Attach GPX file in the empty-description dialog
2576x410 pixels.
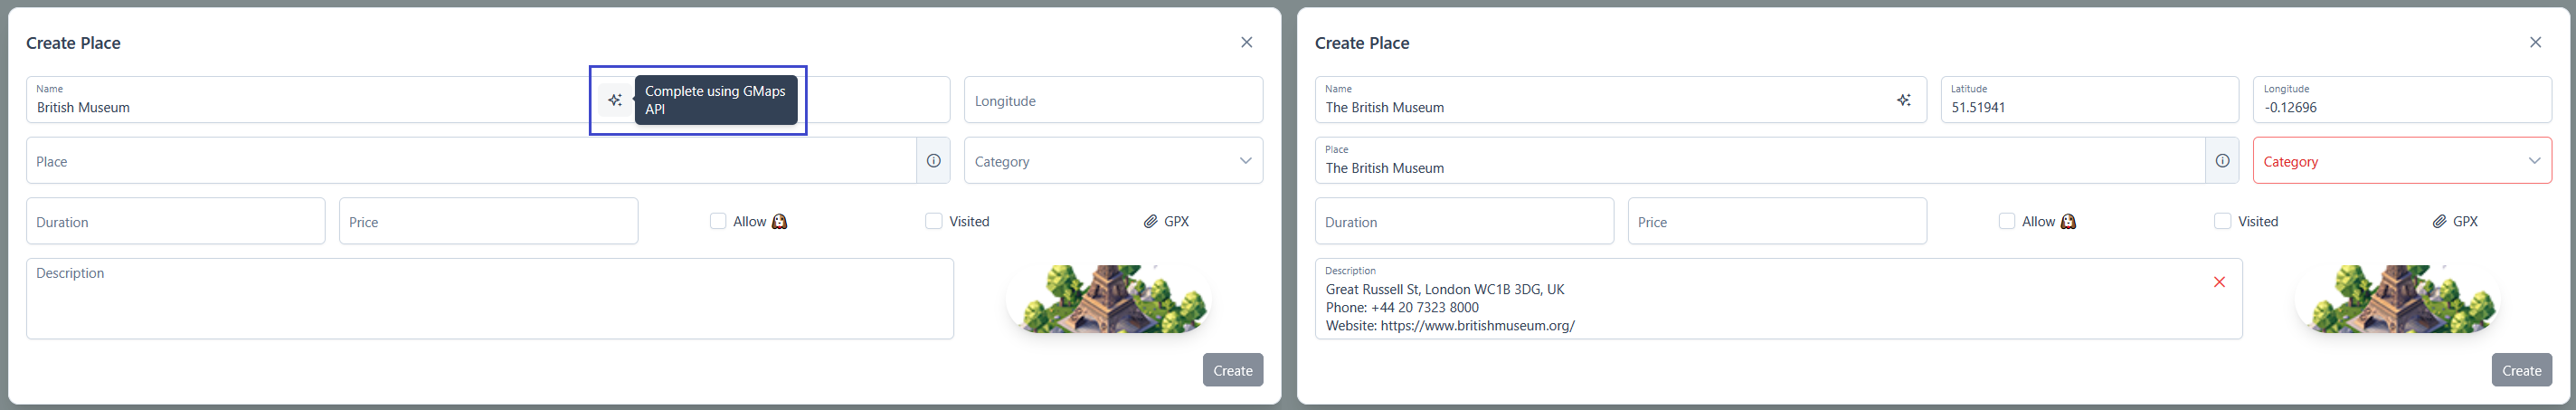pyautogui.click(x=1166, y=221)
